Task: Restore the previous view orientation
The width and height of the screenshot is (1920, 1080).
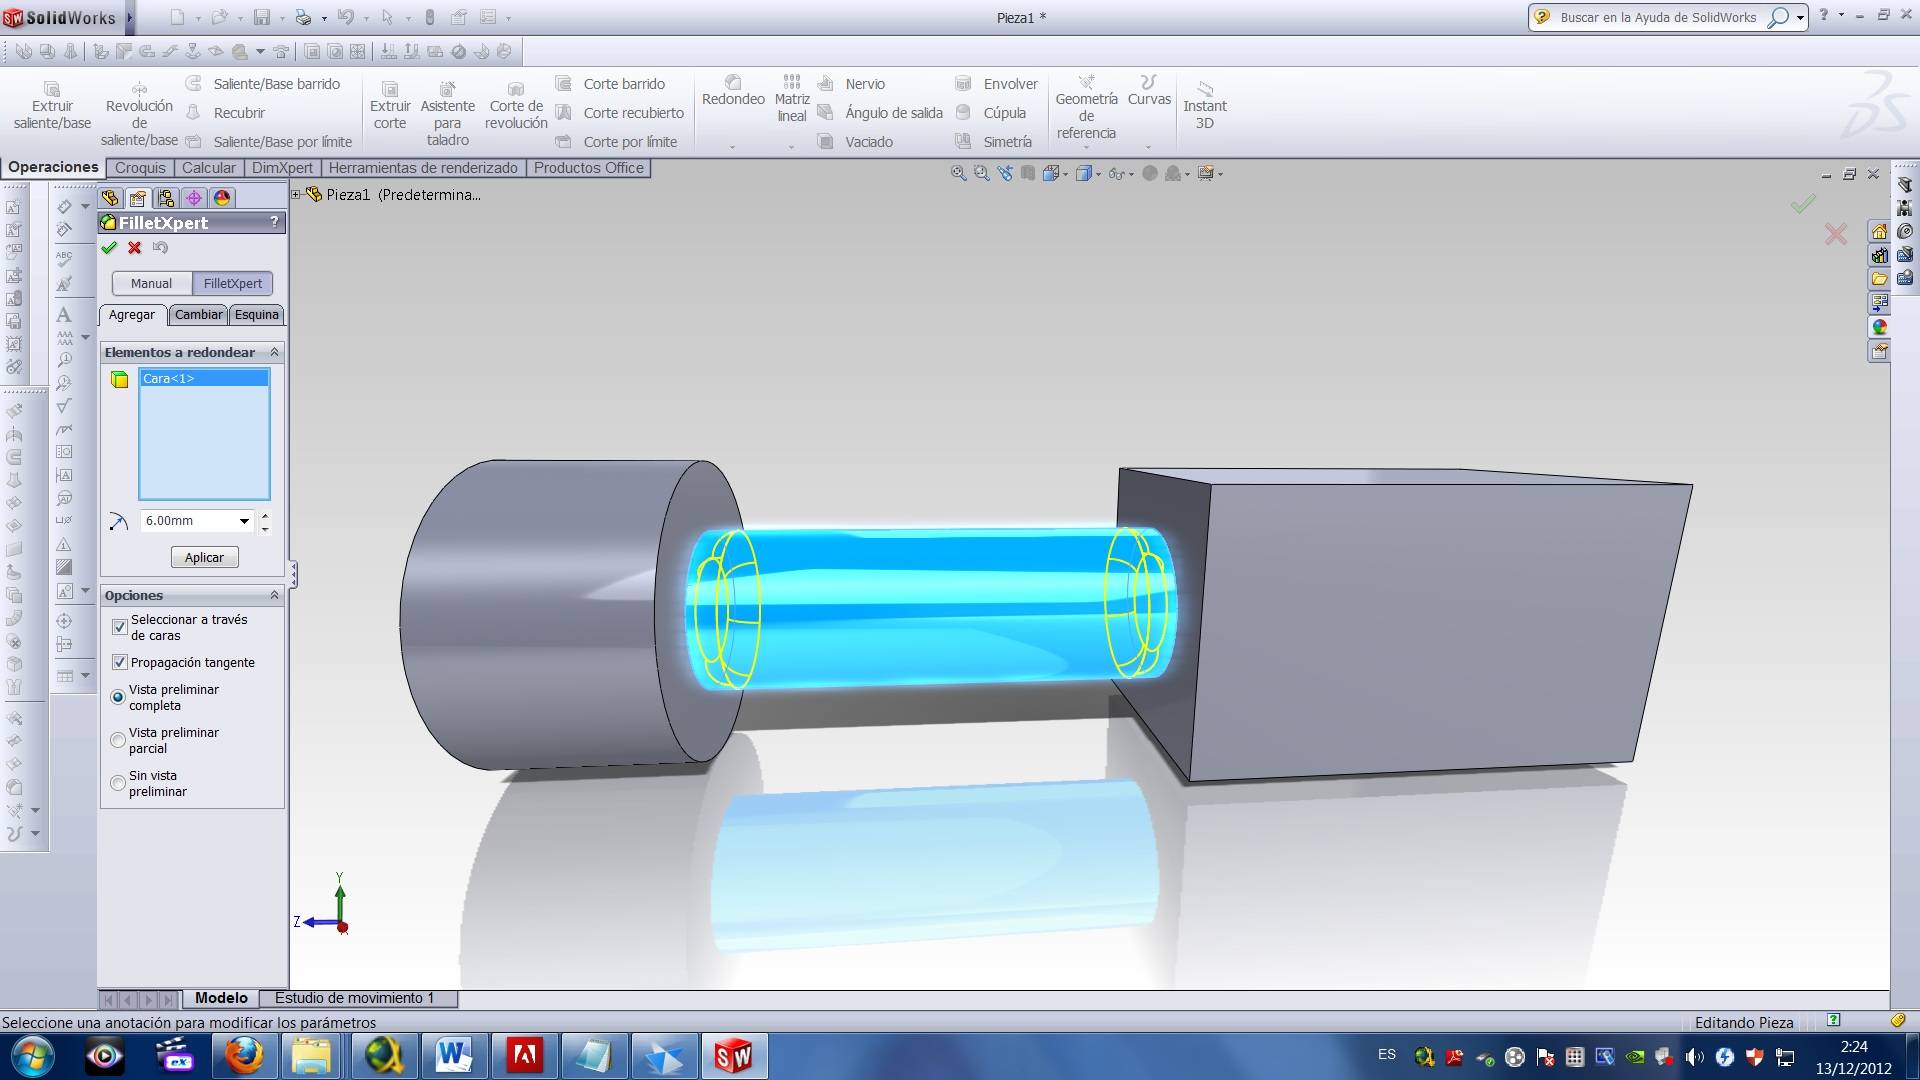Action: (1004, 173)
